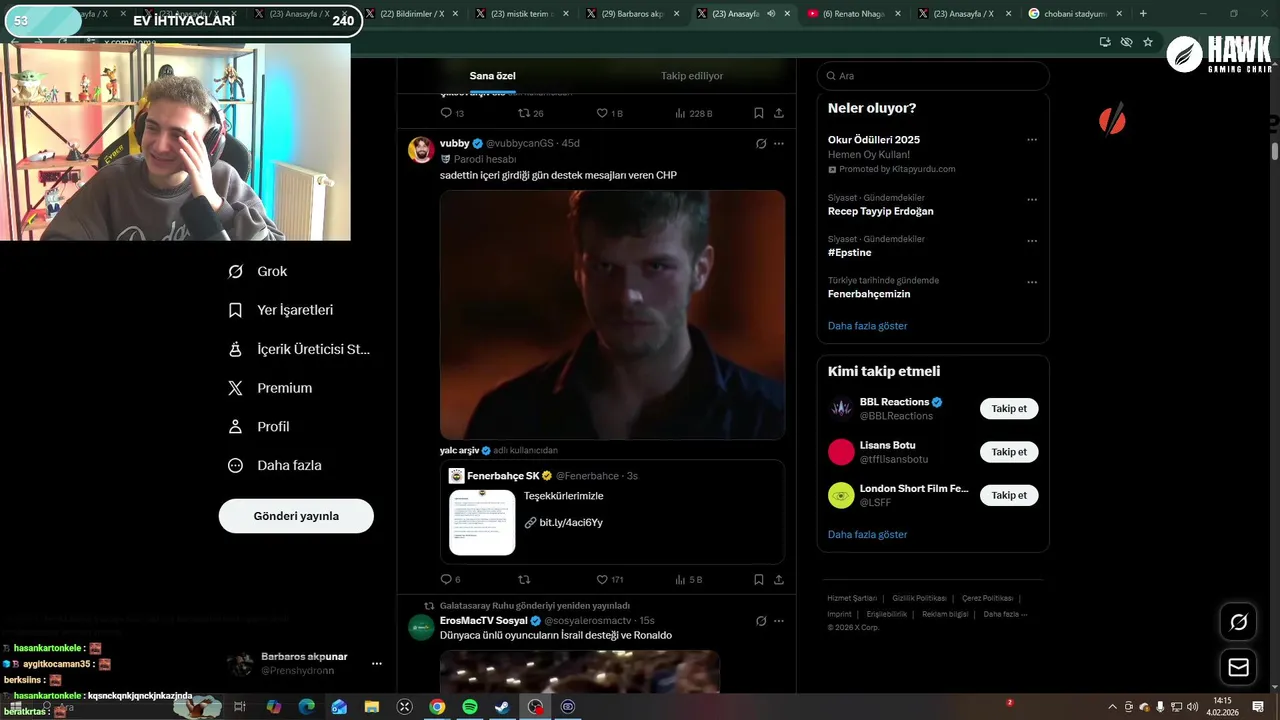
Task: Reply to the top post with 13 replies
Action: point(452,113)
